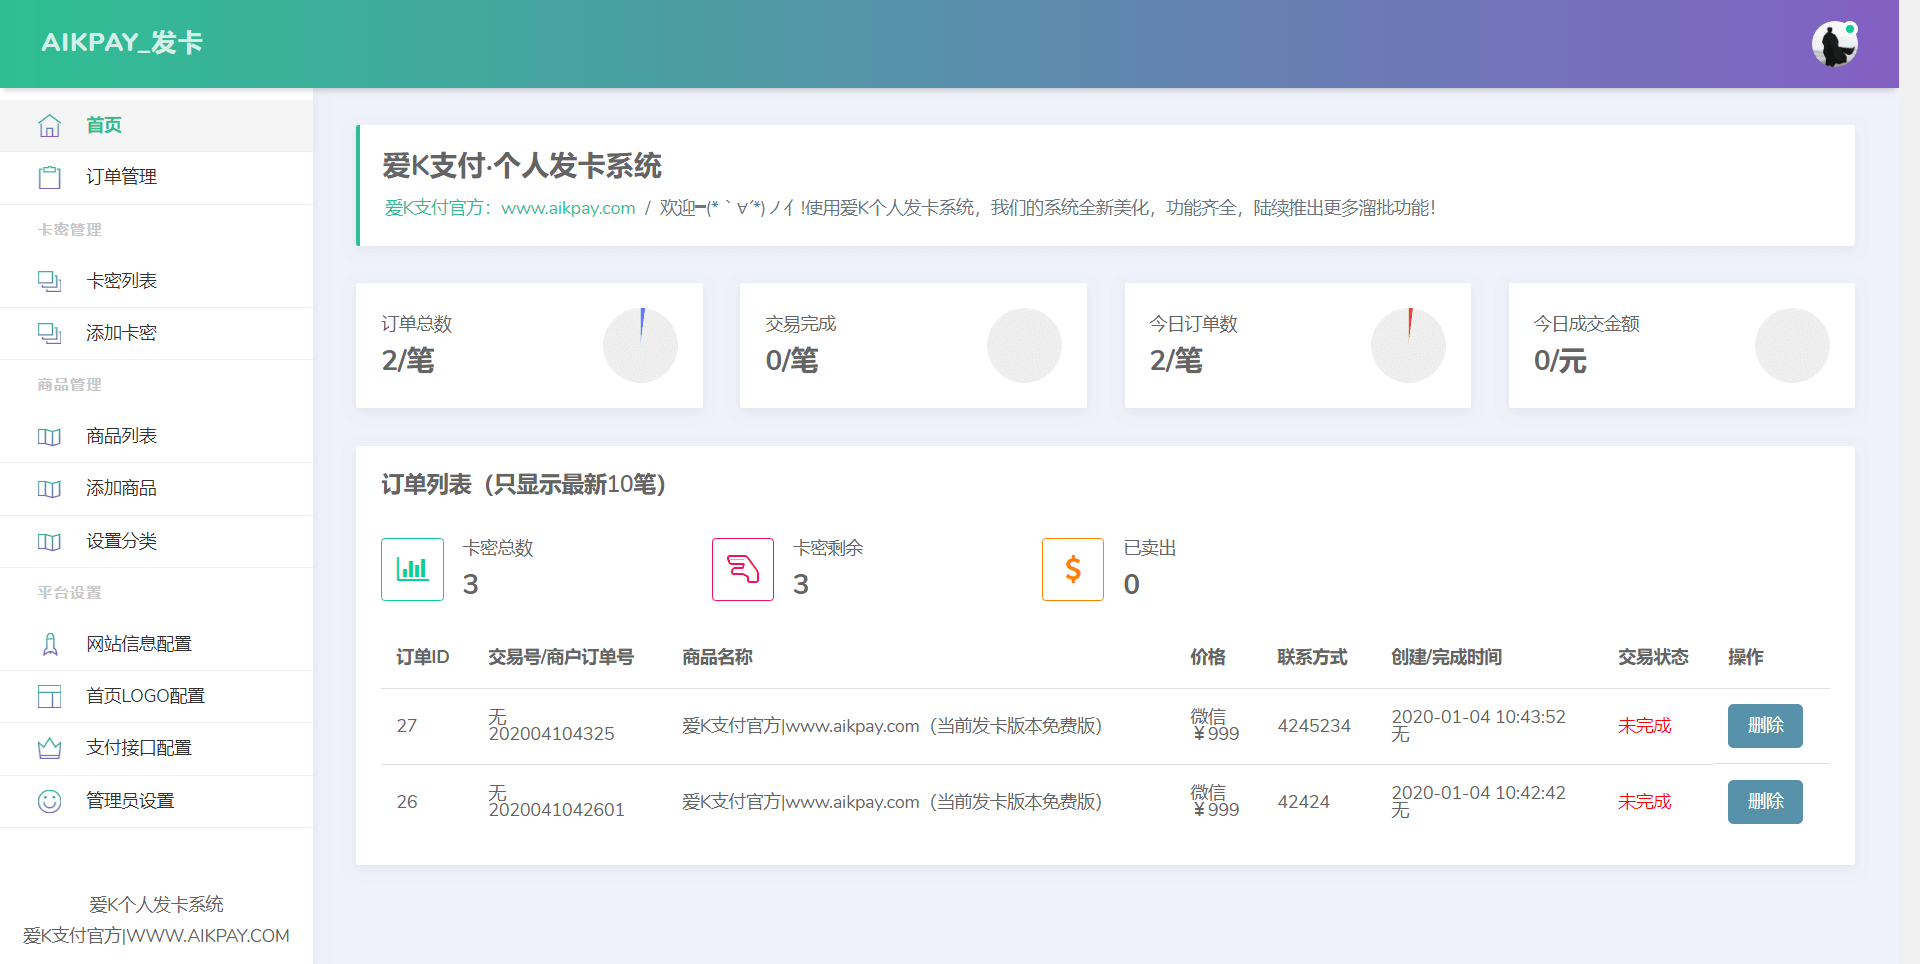This screenshot has width=1920, height=964.
Task: Click 未完成 status of order 26
Action: [x=1645, y=802]
